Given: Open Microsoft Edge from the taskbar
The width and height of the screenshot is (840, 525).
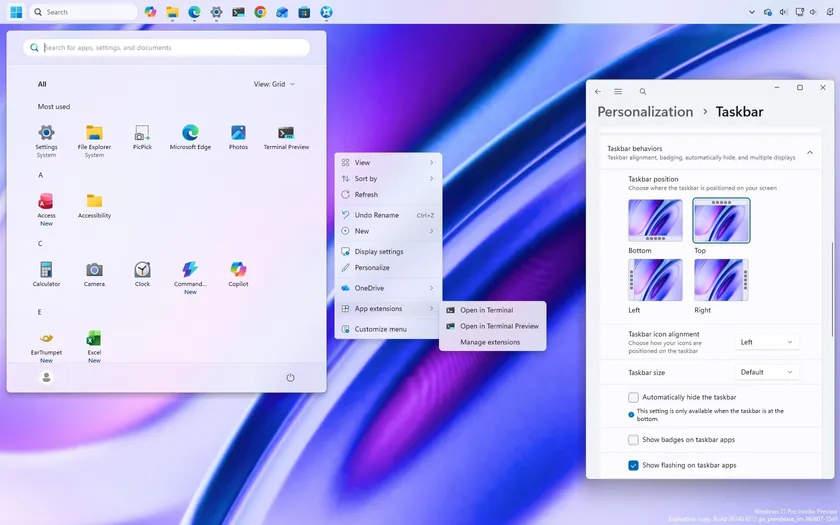Looking at the screenshot, I should [x=194, y=12].
